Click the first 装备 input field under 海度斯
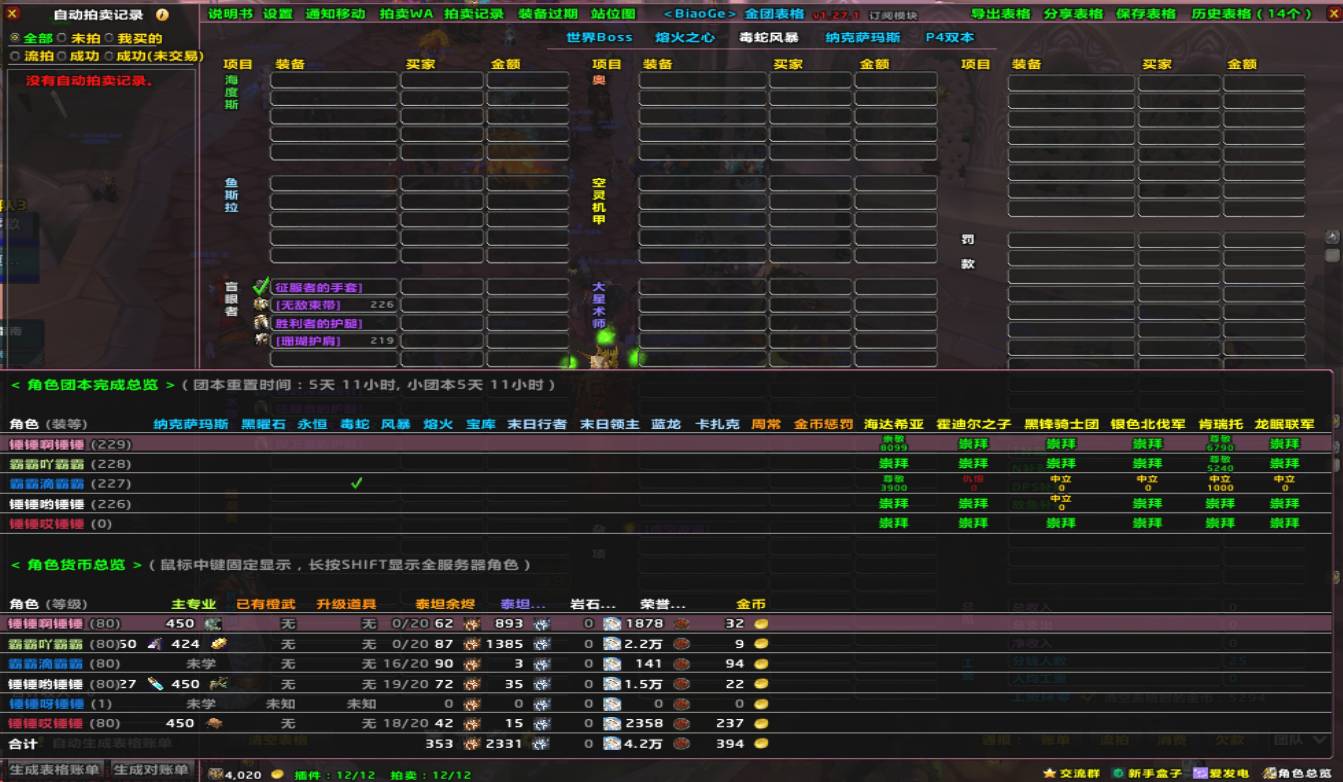1343x782 pixels. click(x=334, y=80)
